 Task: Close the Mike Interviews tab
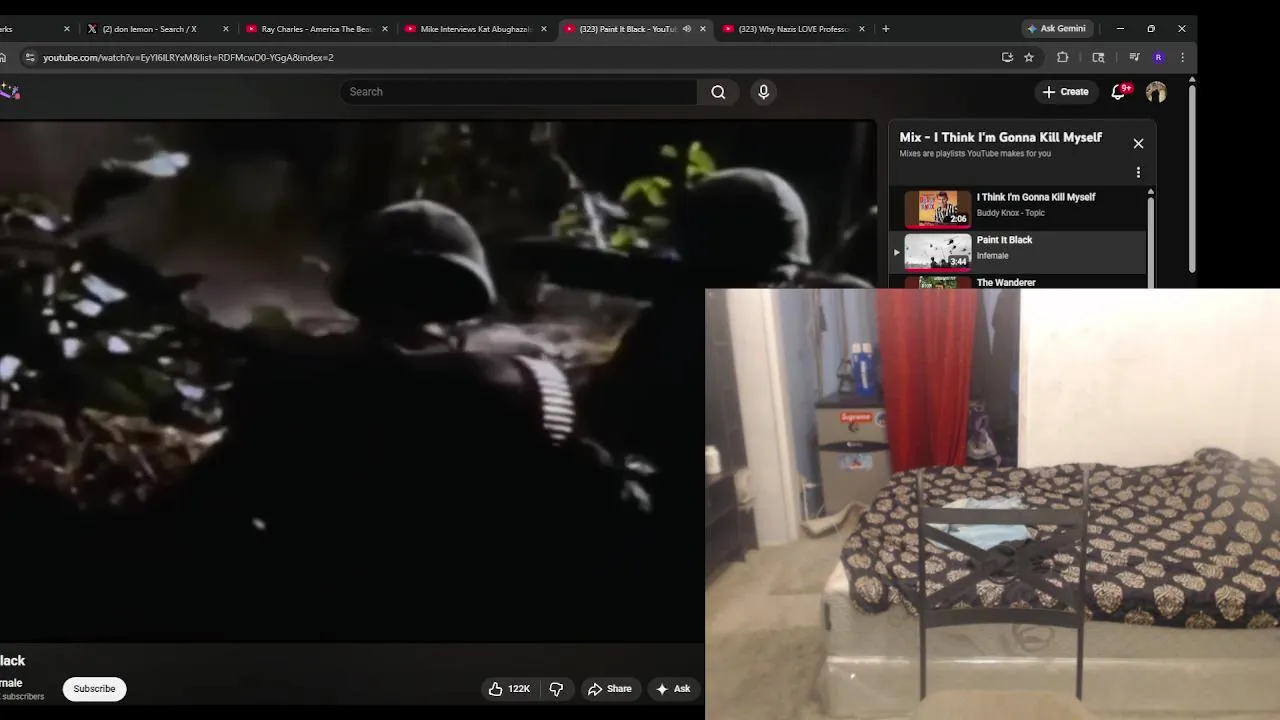point(544,29)
